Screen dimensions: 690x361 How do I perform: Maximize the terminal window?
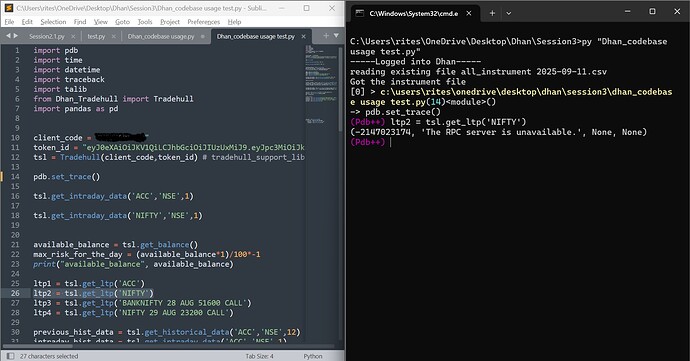(x=652, y=11)
